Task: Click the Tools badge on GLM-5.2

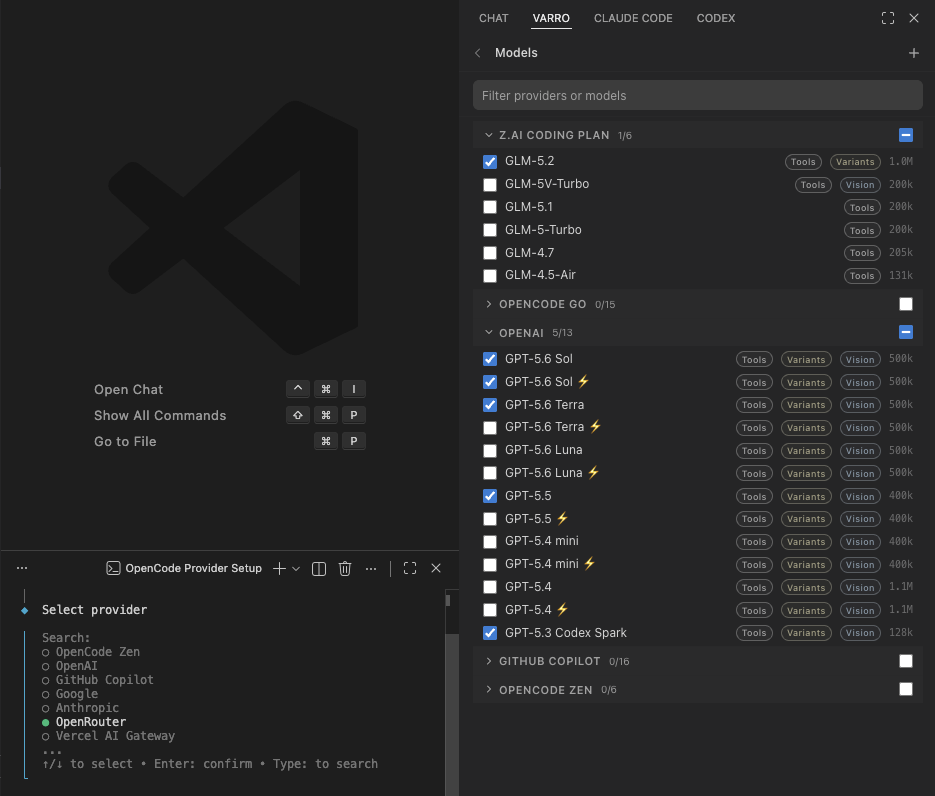Action: (803, 162)
